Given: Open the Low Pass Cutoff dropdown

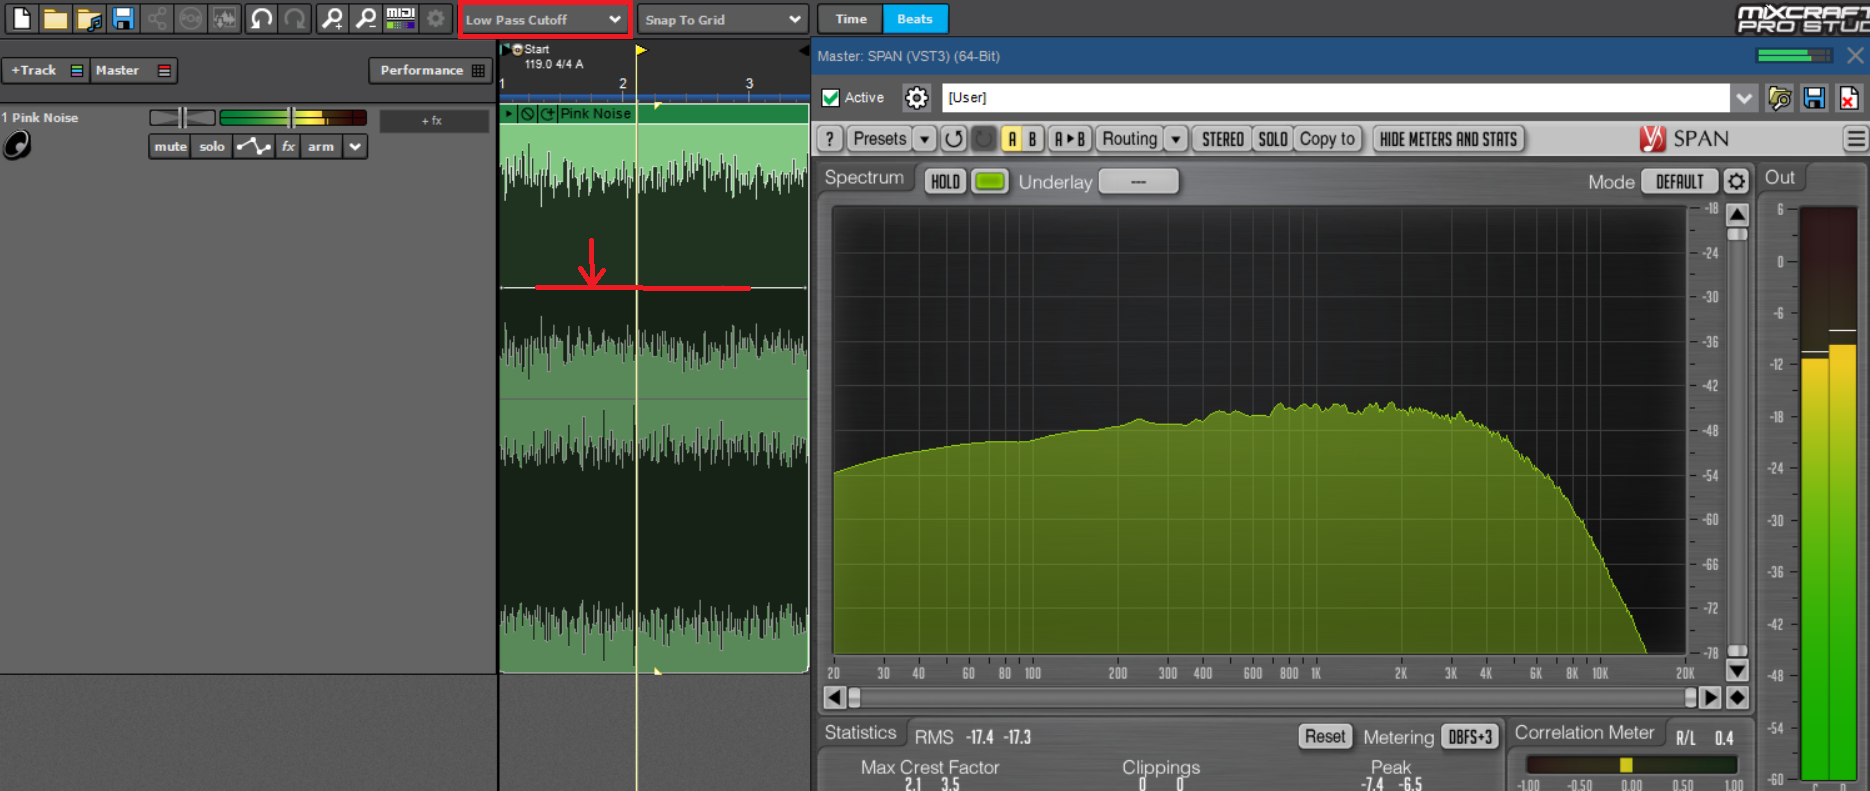Looking at the screenshot, I should tap(543, 19).
